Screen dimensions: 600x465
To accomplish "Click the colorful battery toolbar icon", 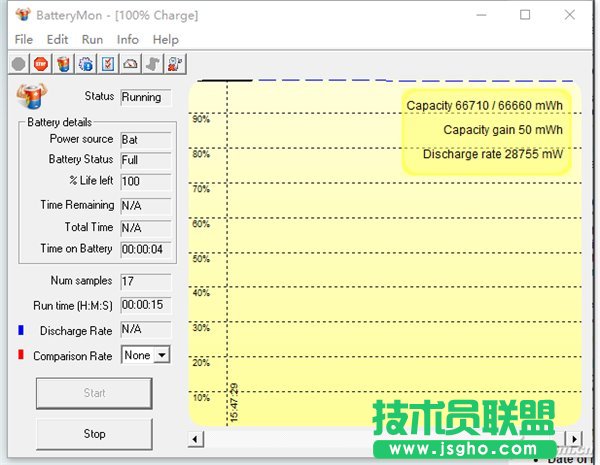I will pos(63,64).
